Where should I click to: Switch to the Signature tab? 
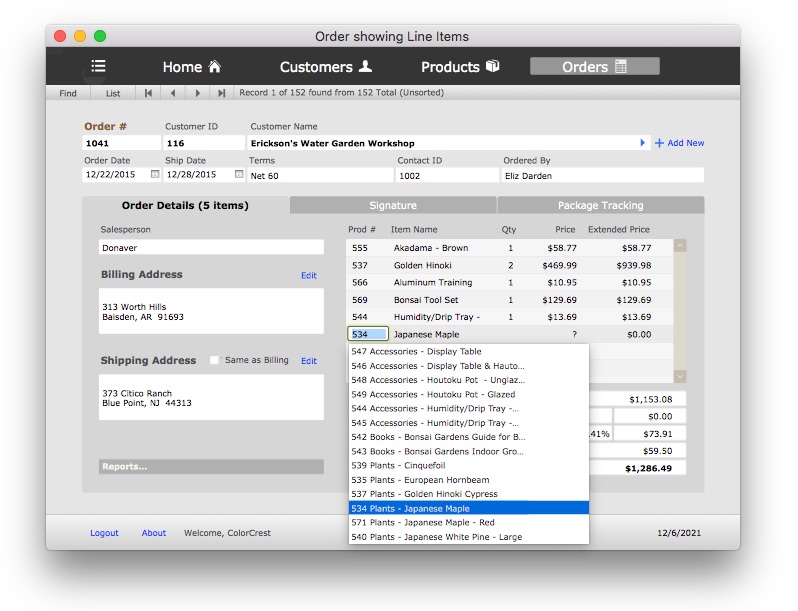(x=393, y=206)
